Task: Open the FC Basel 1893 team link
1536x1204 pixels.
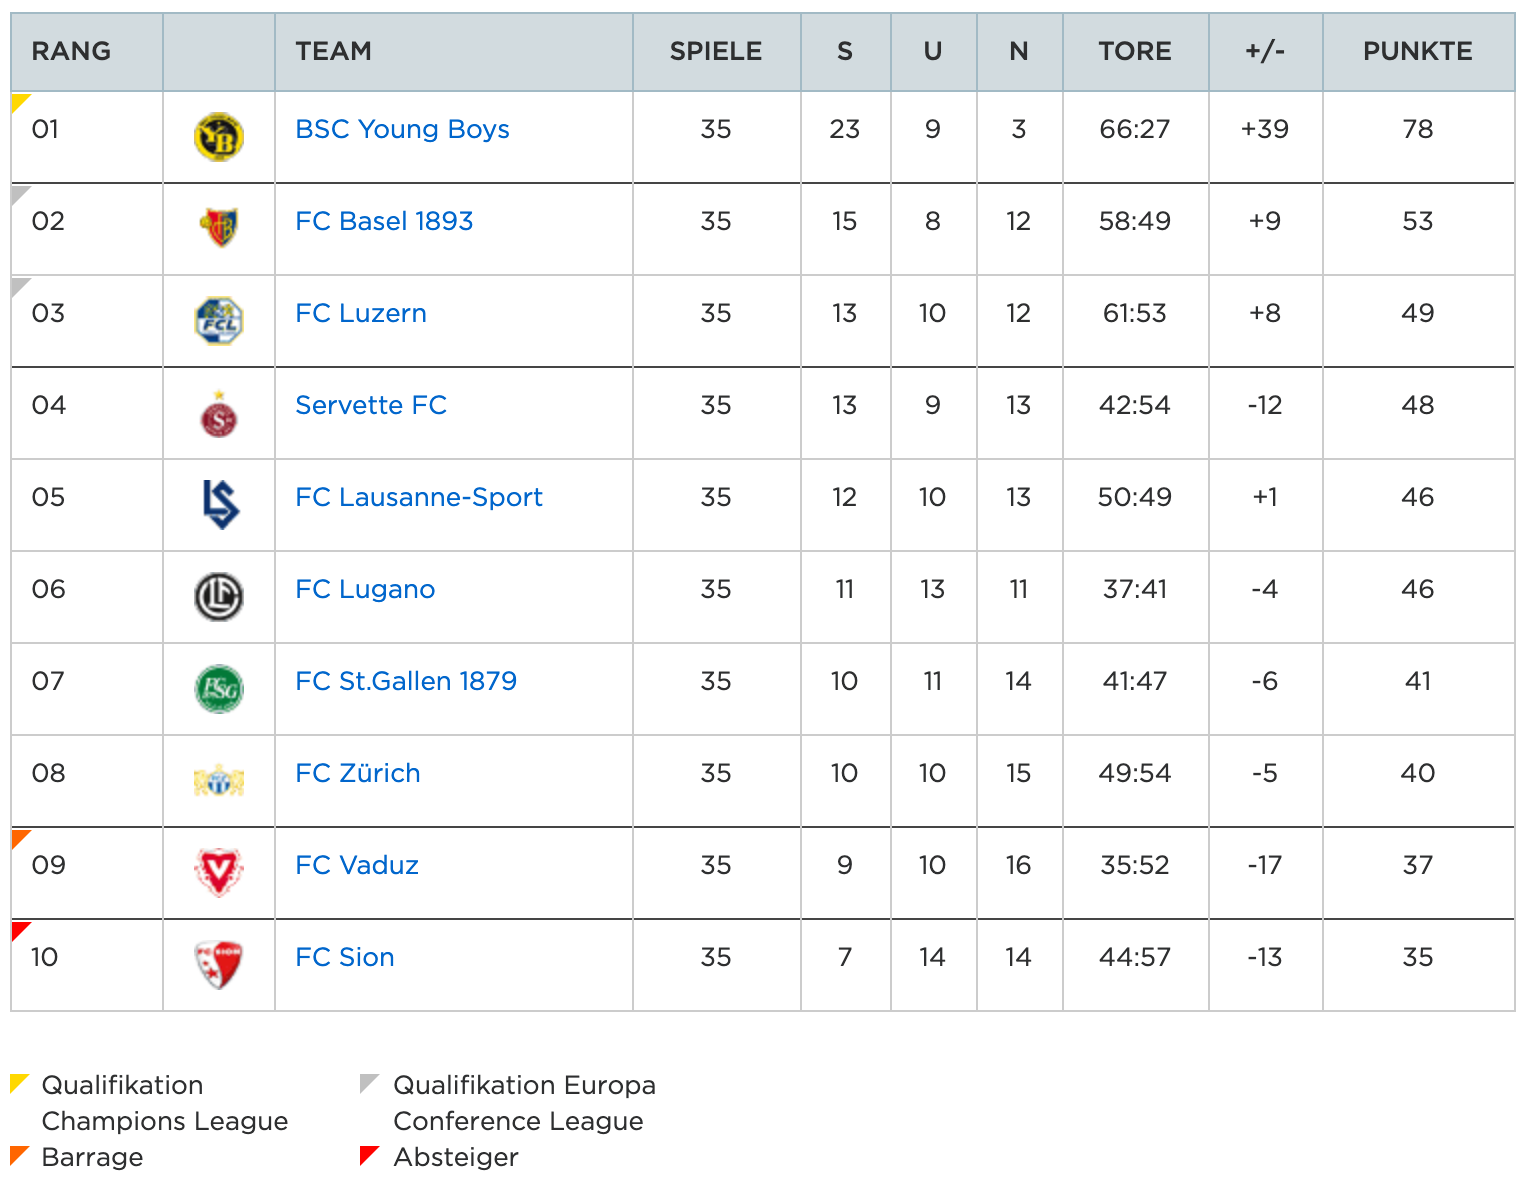Action: click(x=384, y=221)
